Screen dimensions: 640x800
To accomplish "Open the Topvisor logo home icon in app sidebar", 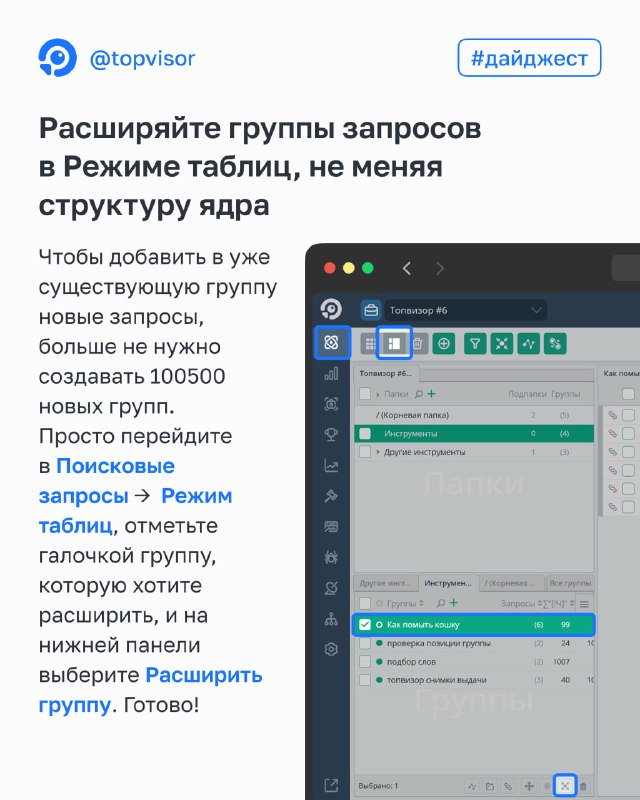I will click(x=331, y=309).
